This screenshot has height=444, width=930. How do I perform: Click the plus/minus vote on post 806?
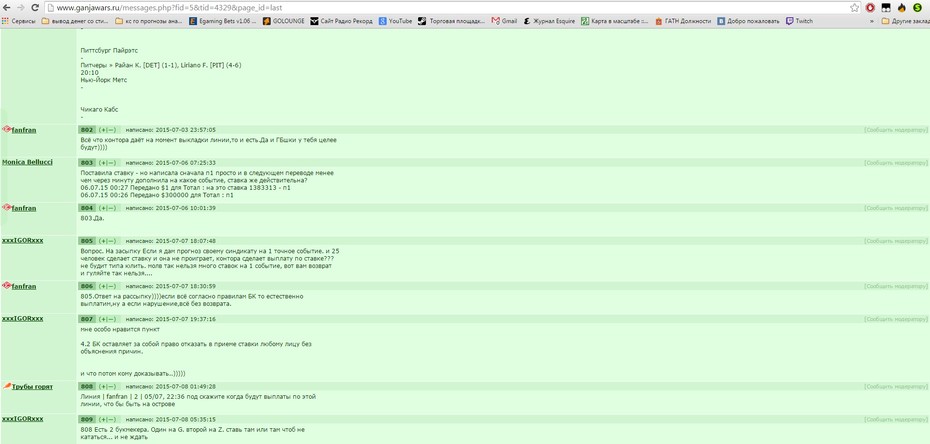(x=107, y=286)
